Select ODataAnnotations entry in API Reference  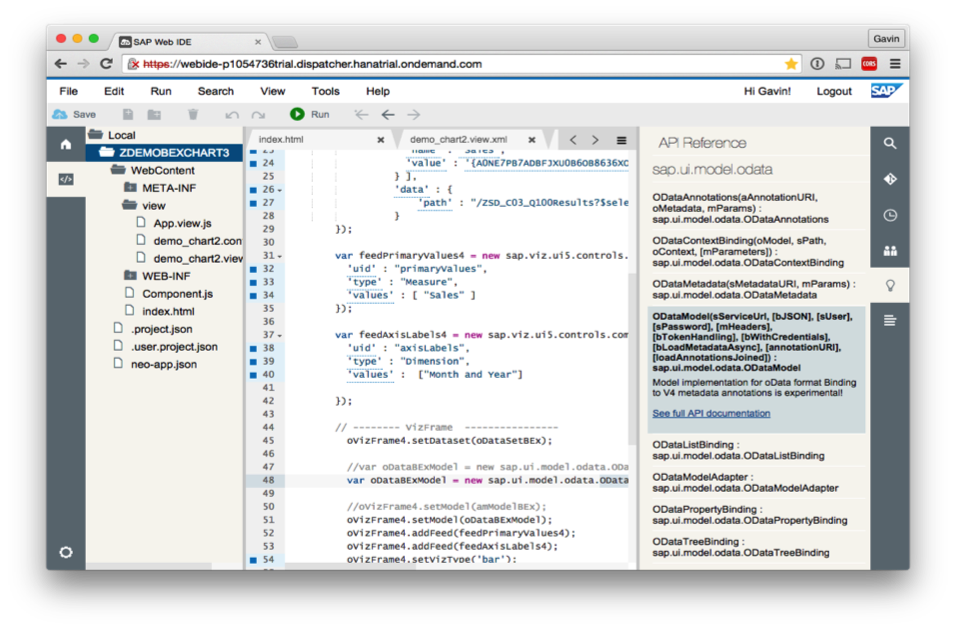757,208
